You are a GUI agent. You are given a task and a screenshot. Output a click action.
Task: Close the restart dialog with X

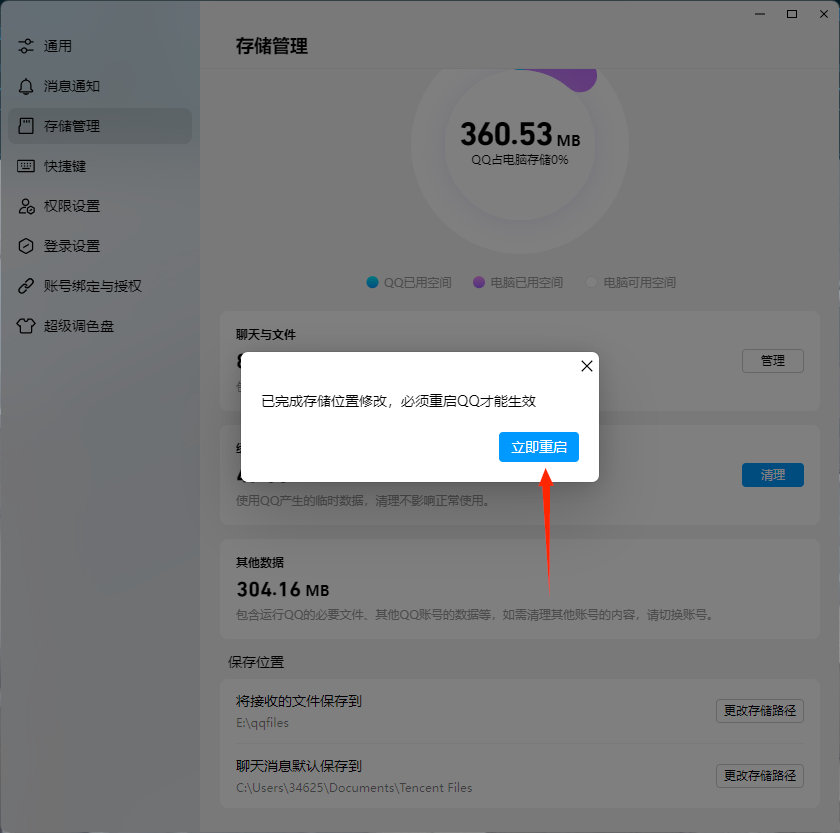point(587,366)
